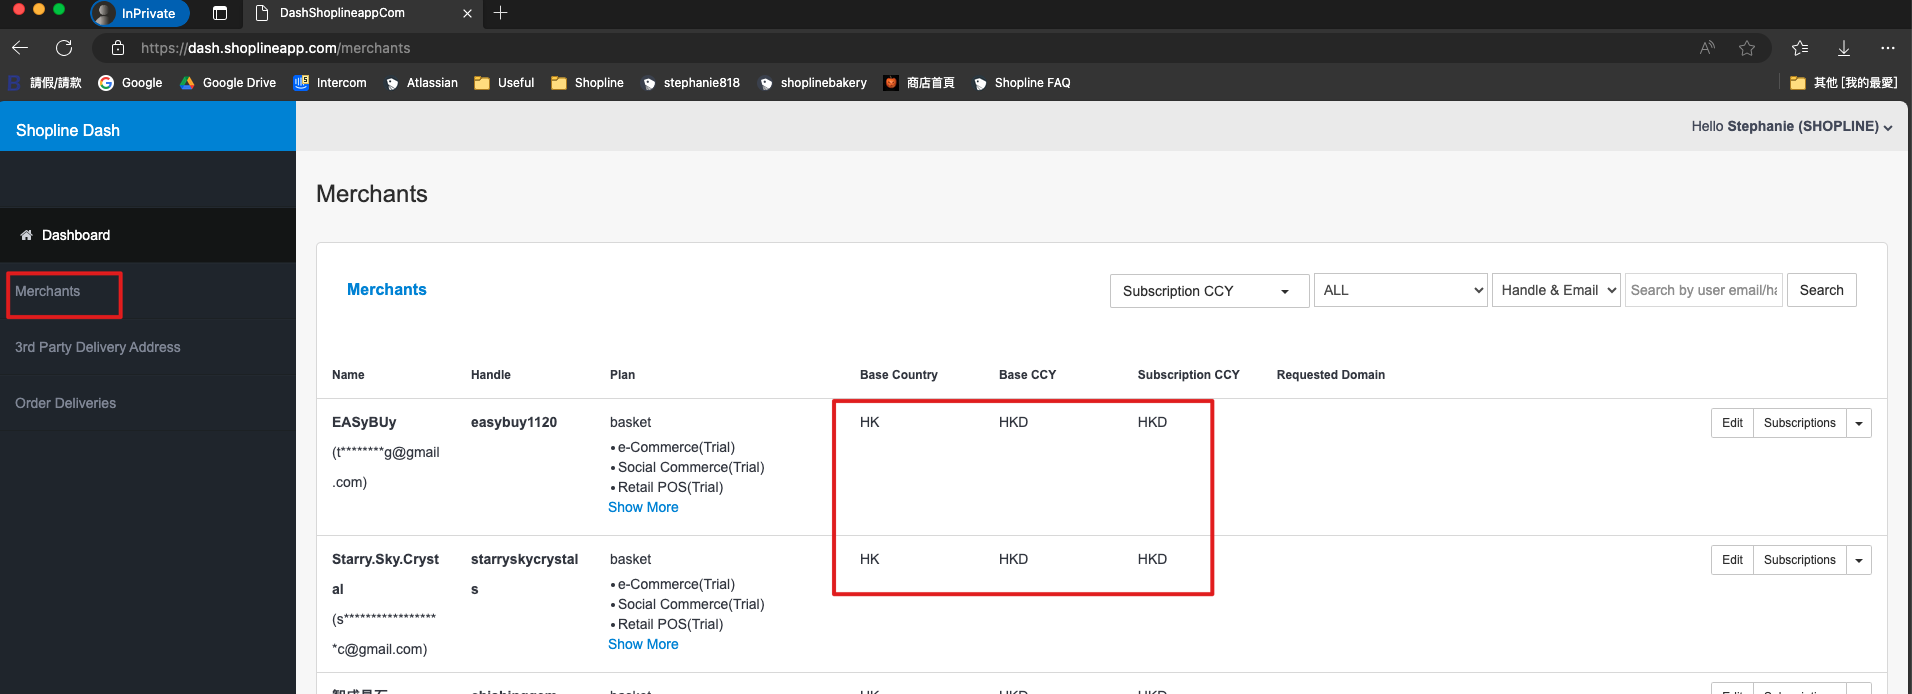Viewport: 1912px width, 694px height.
Task: Close the DashShoplineappCom tab
Action: point(467,13)
